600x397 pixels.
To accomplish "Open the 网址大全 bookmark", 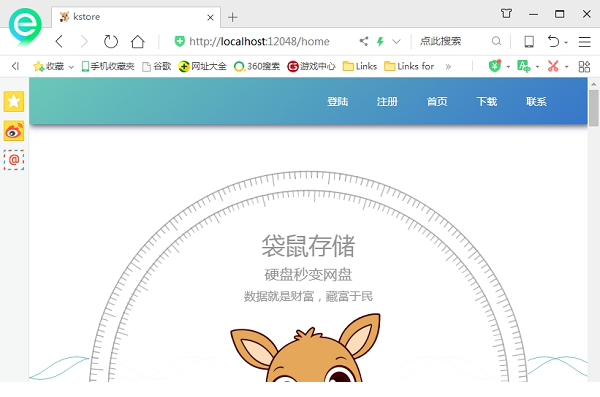I will click(202, 66).
